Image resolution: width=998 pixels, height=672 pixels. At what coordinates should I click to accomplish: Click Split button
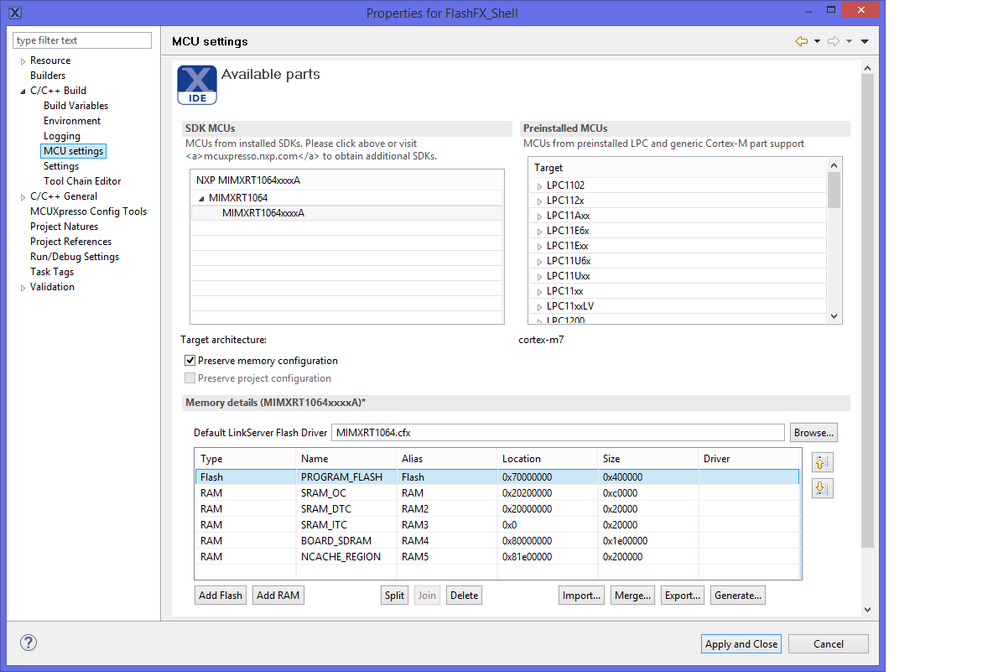tap(394, 595)
